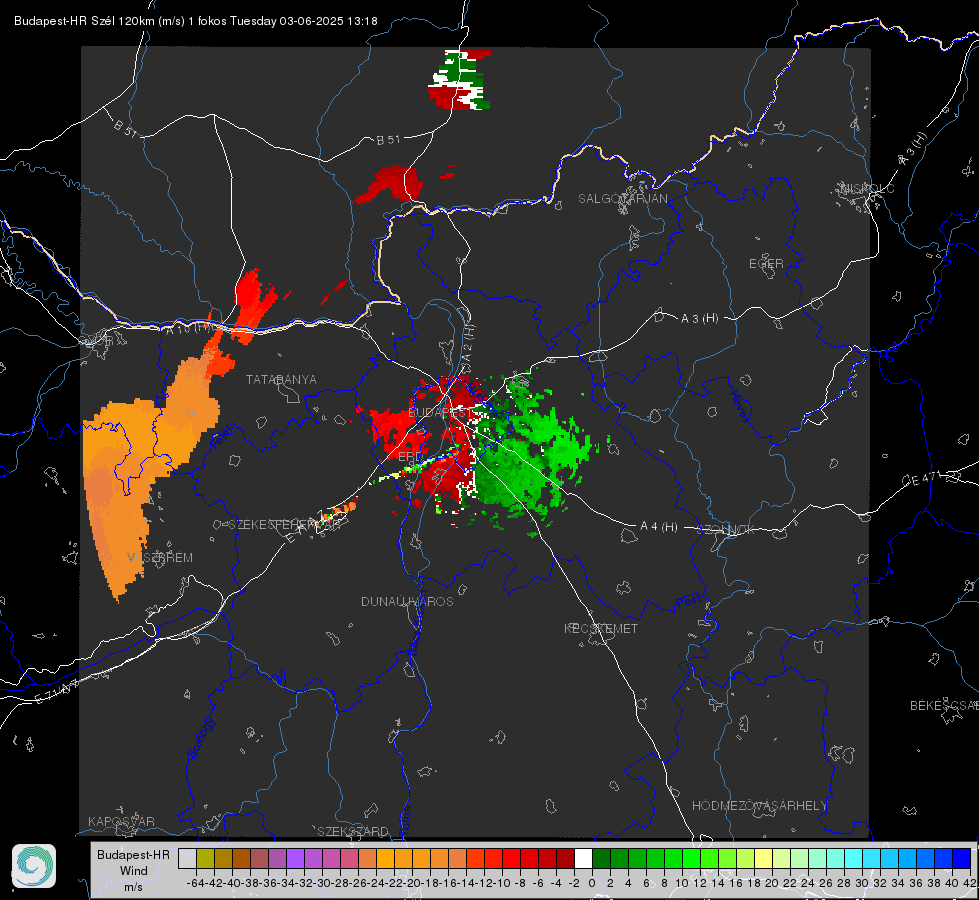
Task: Click the VESZPREM city label
Action: [x=160, y=558]
